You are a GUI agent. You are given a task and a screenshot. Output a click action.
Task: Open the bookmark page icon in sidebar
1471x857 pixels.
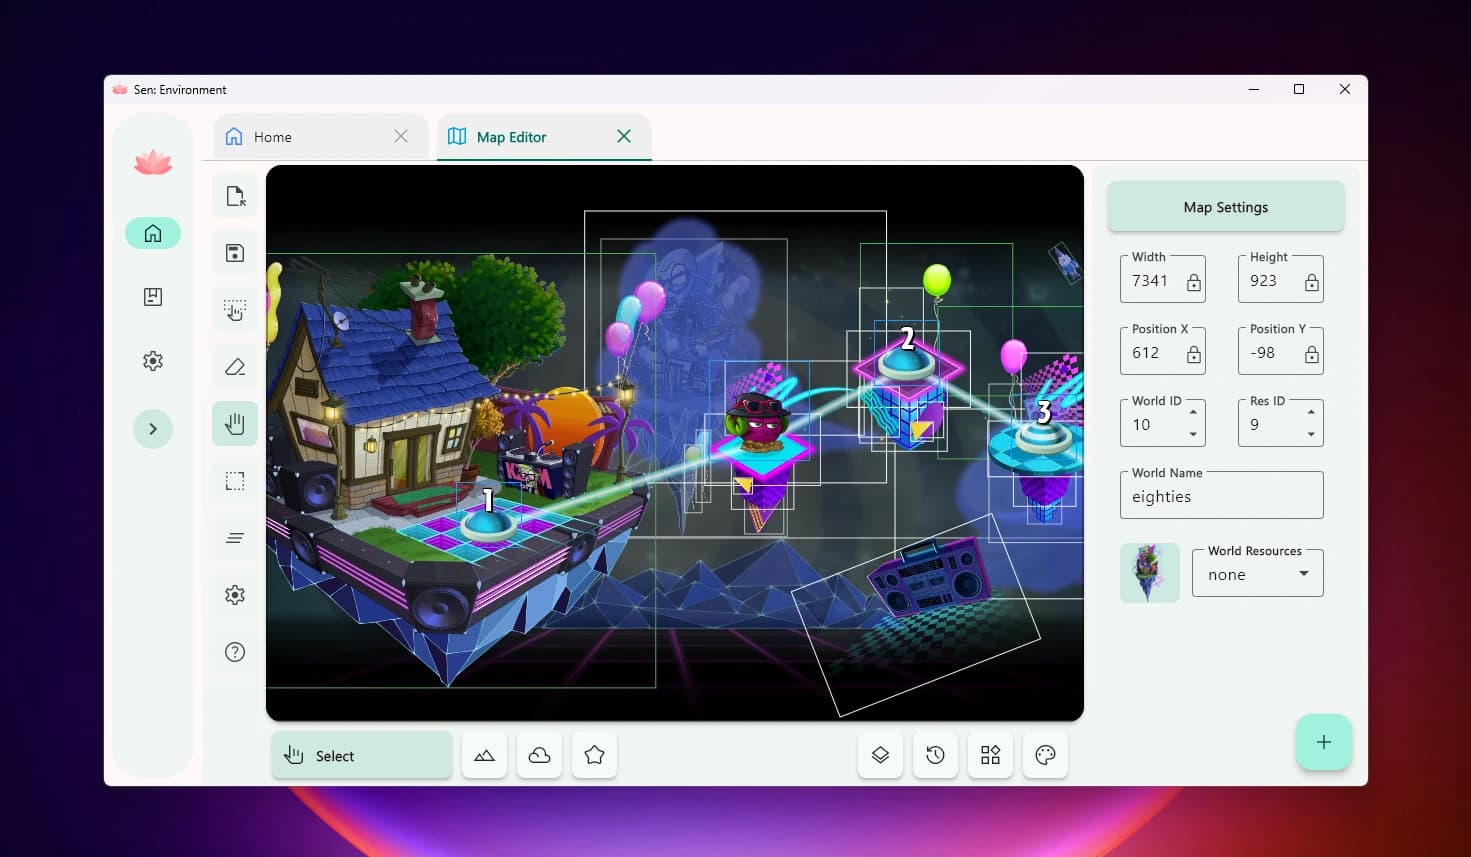153,297
